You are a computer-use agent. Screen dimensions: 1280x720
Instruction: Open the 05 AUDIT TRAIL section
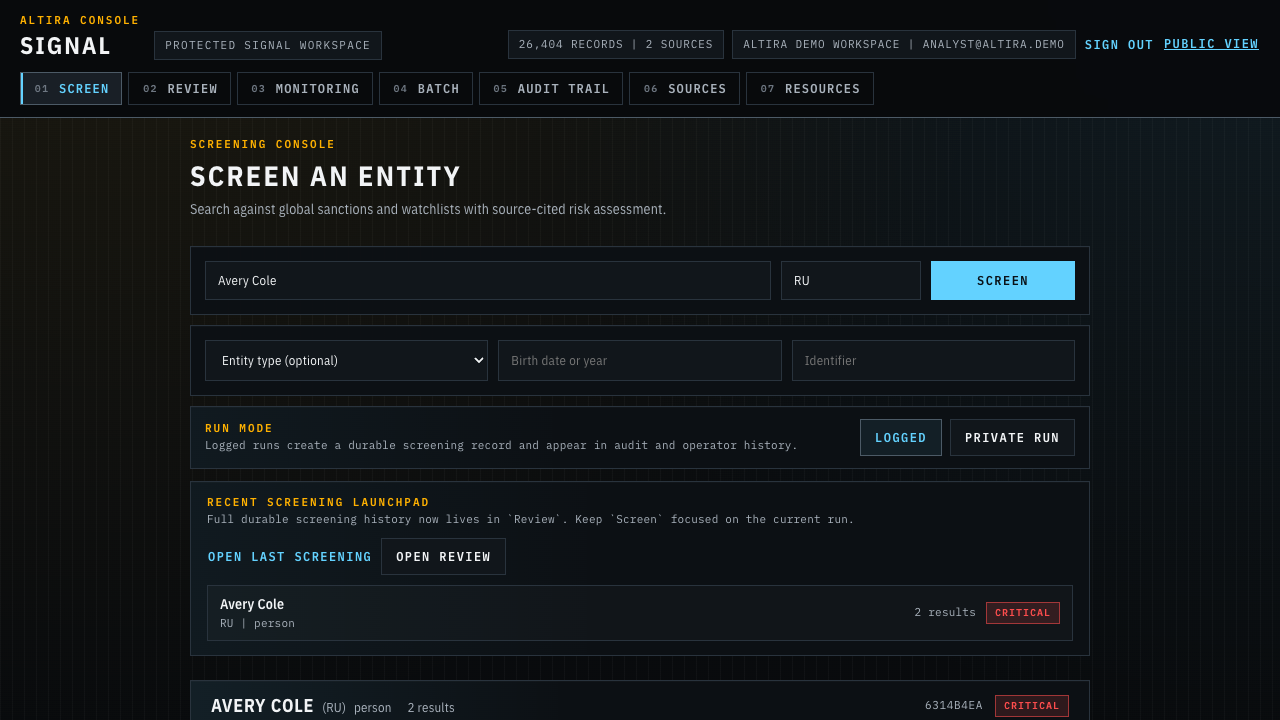tap(550, 88)
